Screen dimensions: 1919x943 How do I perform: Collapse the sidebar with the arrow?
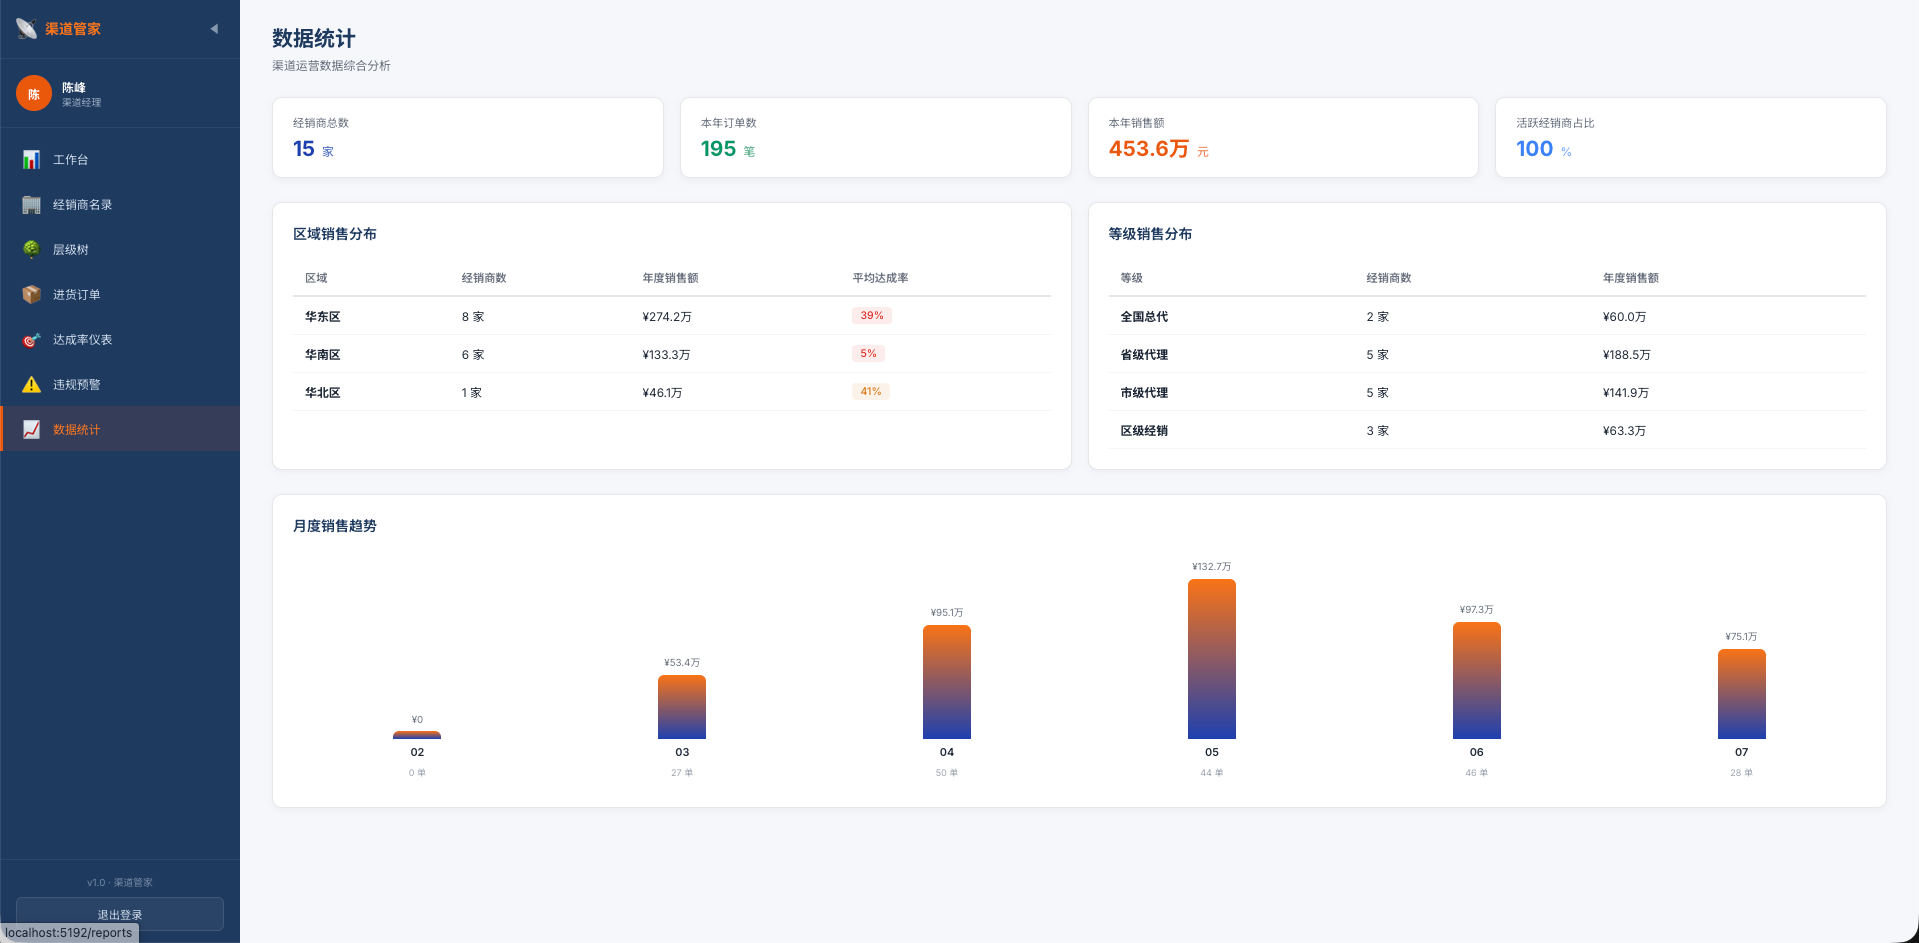click(214, 29)
